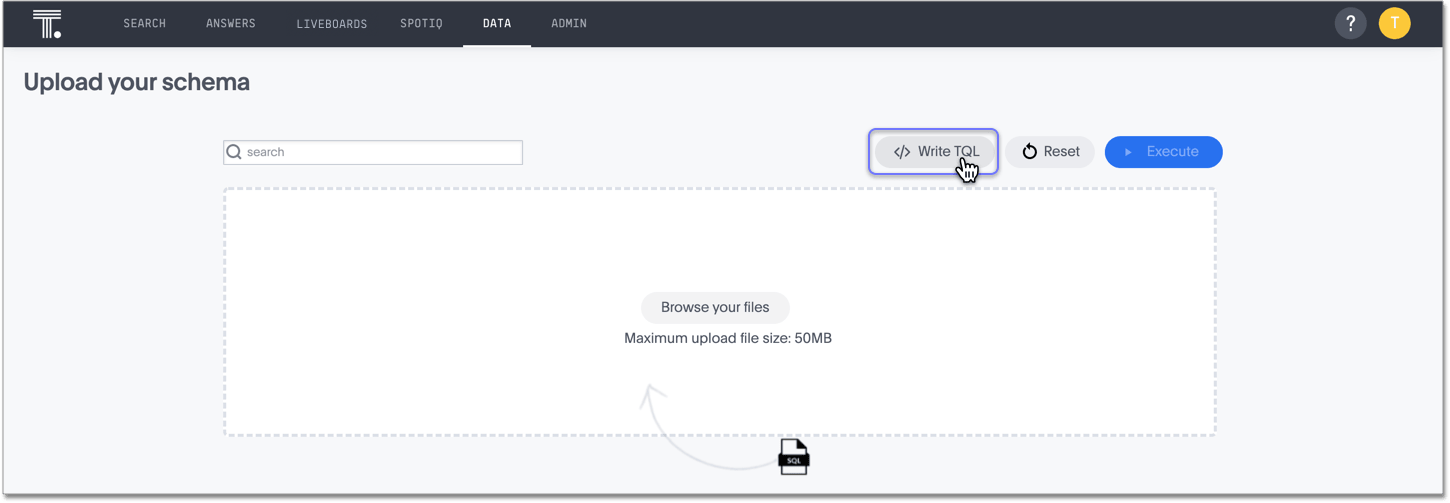The height and width of the screenshot is (503, 1450).
Task: Go to the Search tab
Action: point(145,23)
